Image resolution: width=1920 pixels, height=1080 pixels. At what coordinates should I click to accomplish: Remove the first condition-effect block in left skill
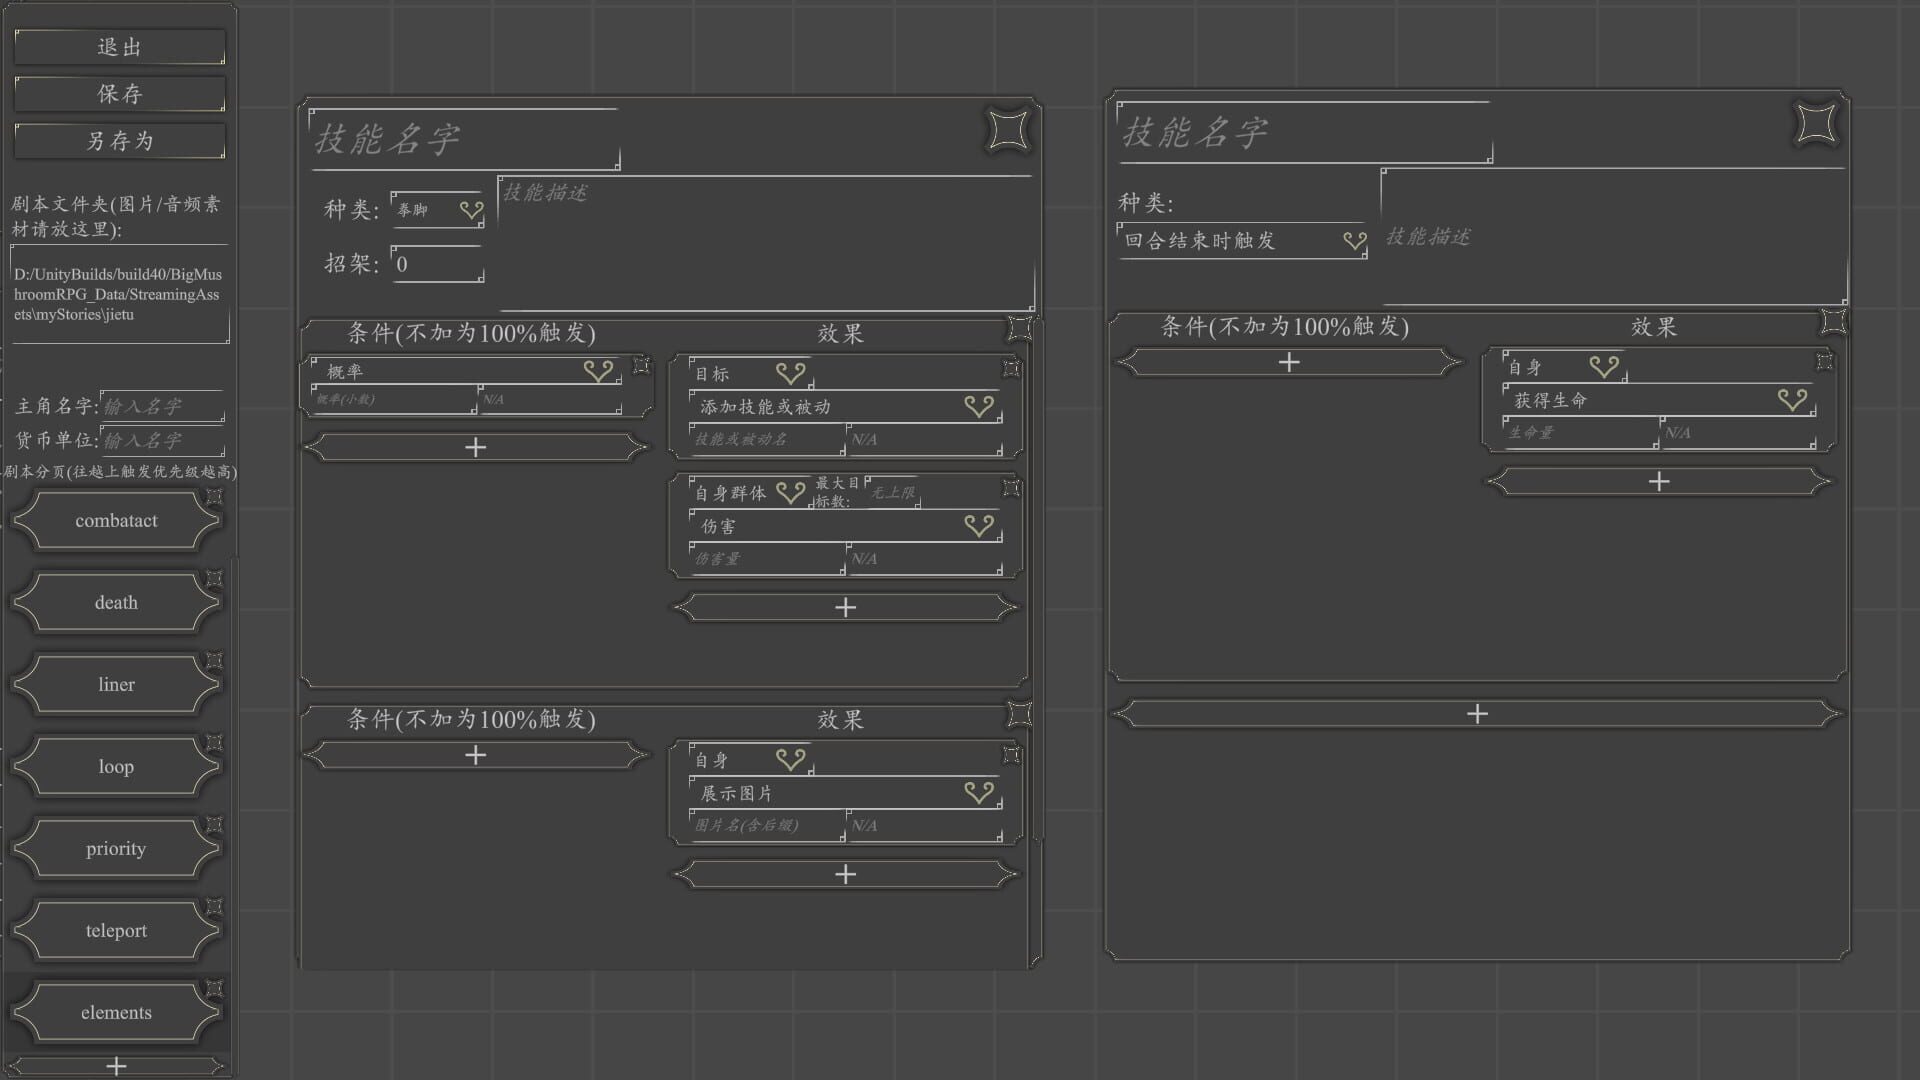tap(1019, 327)
